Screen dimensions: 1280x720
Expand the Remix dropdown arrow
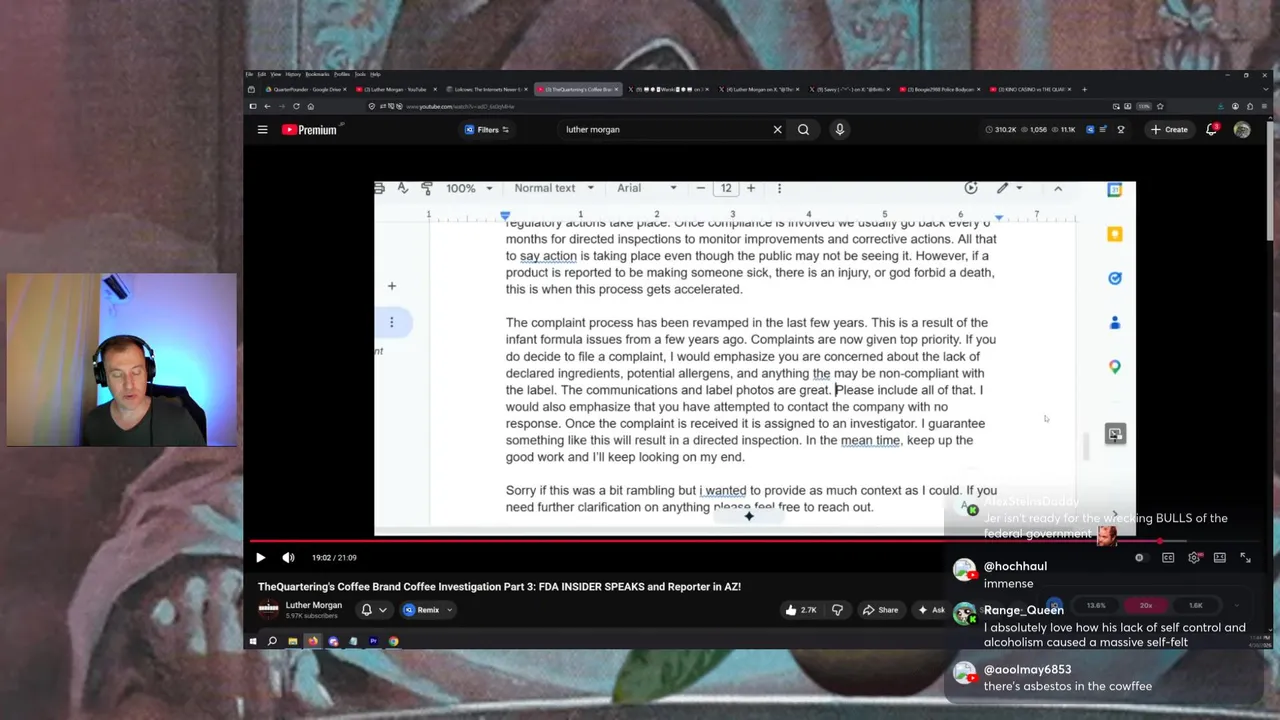click(x=450, y=610)
